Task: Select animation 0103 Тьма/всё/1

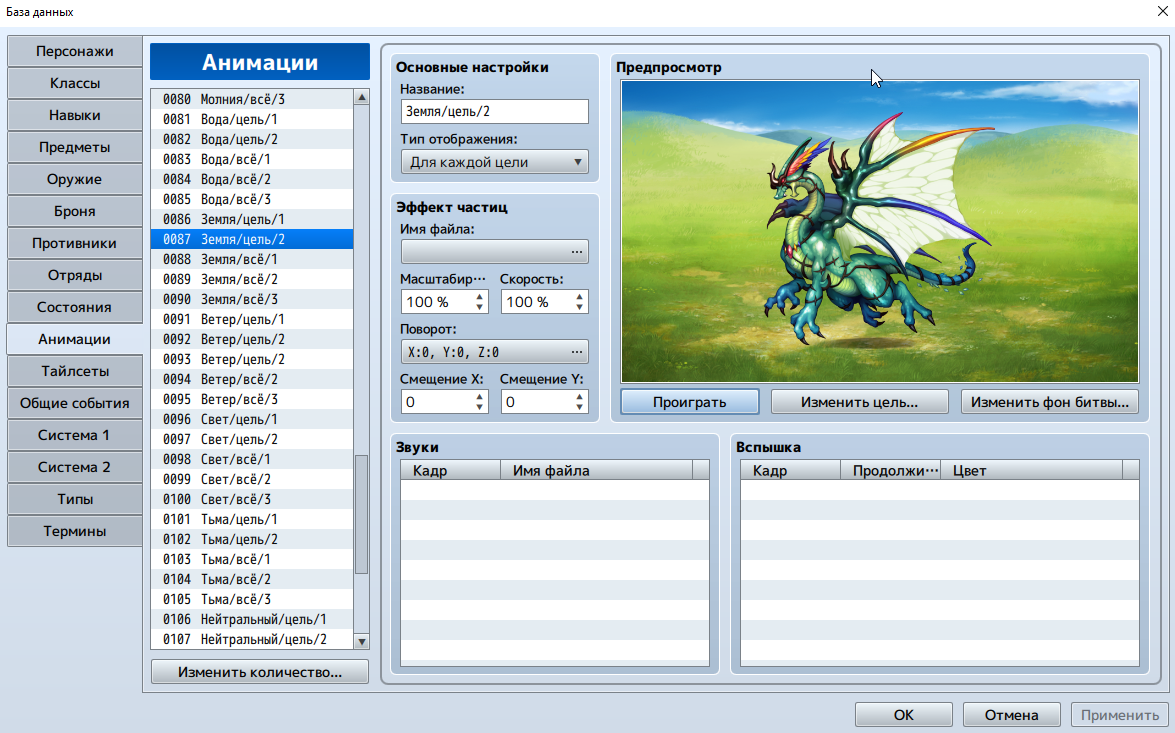Action: click(252, 559)
